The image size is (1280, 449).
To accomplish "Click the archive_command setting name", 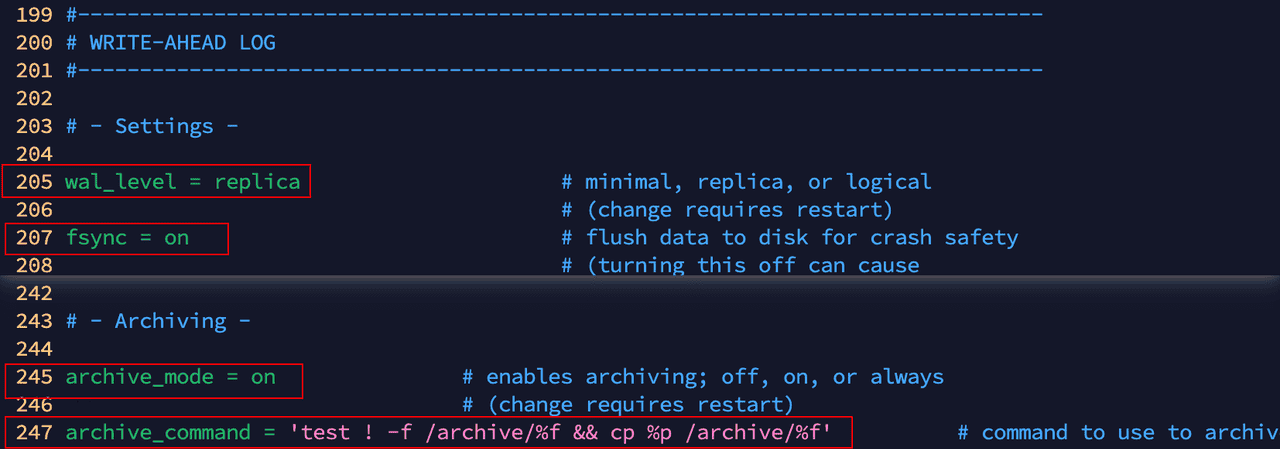I will (158, 433).
